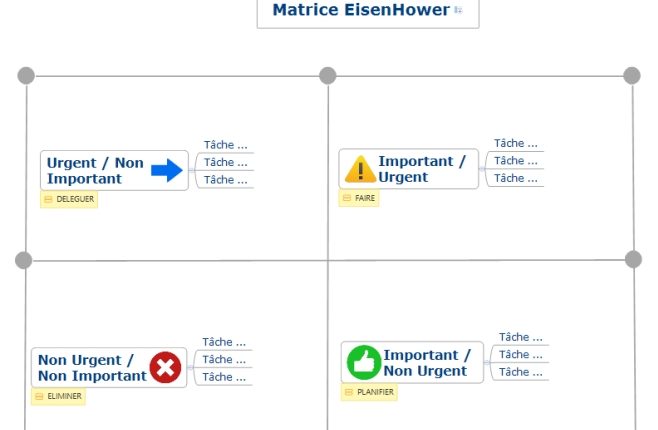Select the Matrice EisenHower title topic
Image resolution: width=658 pixels, height=430 pixels.
point(361,10)
